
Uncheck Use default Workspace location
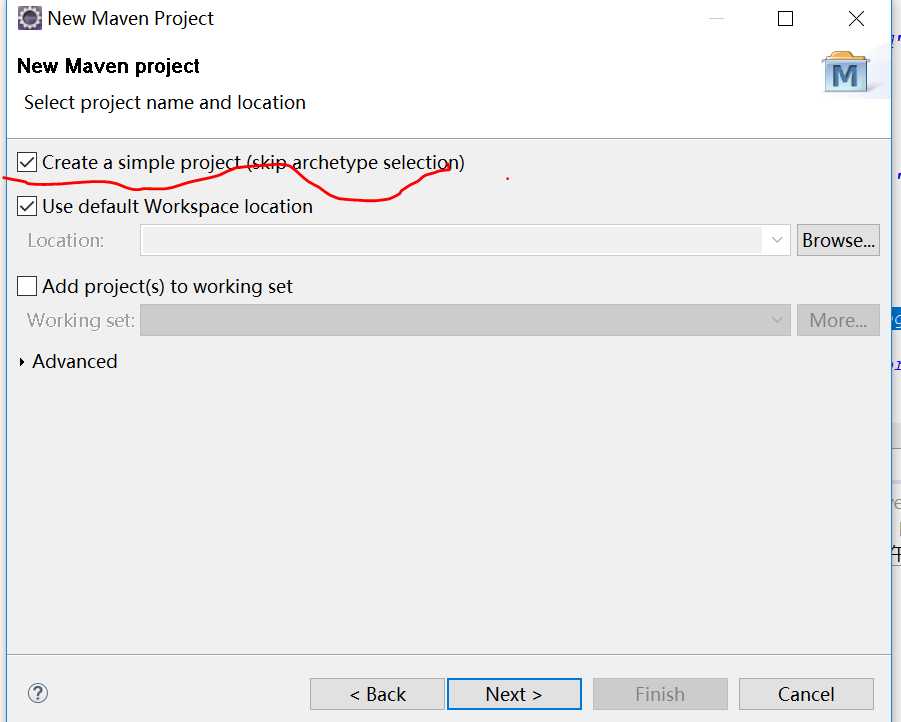pos(27,206)
